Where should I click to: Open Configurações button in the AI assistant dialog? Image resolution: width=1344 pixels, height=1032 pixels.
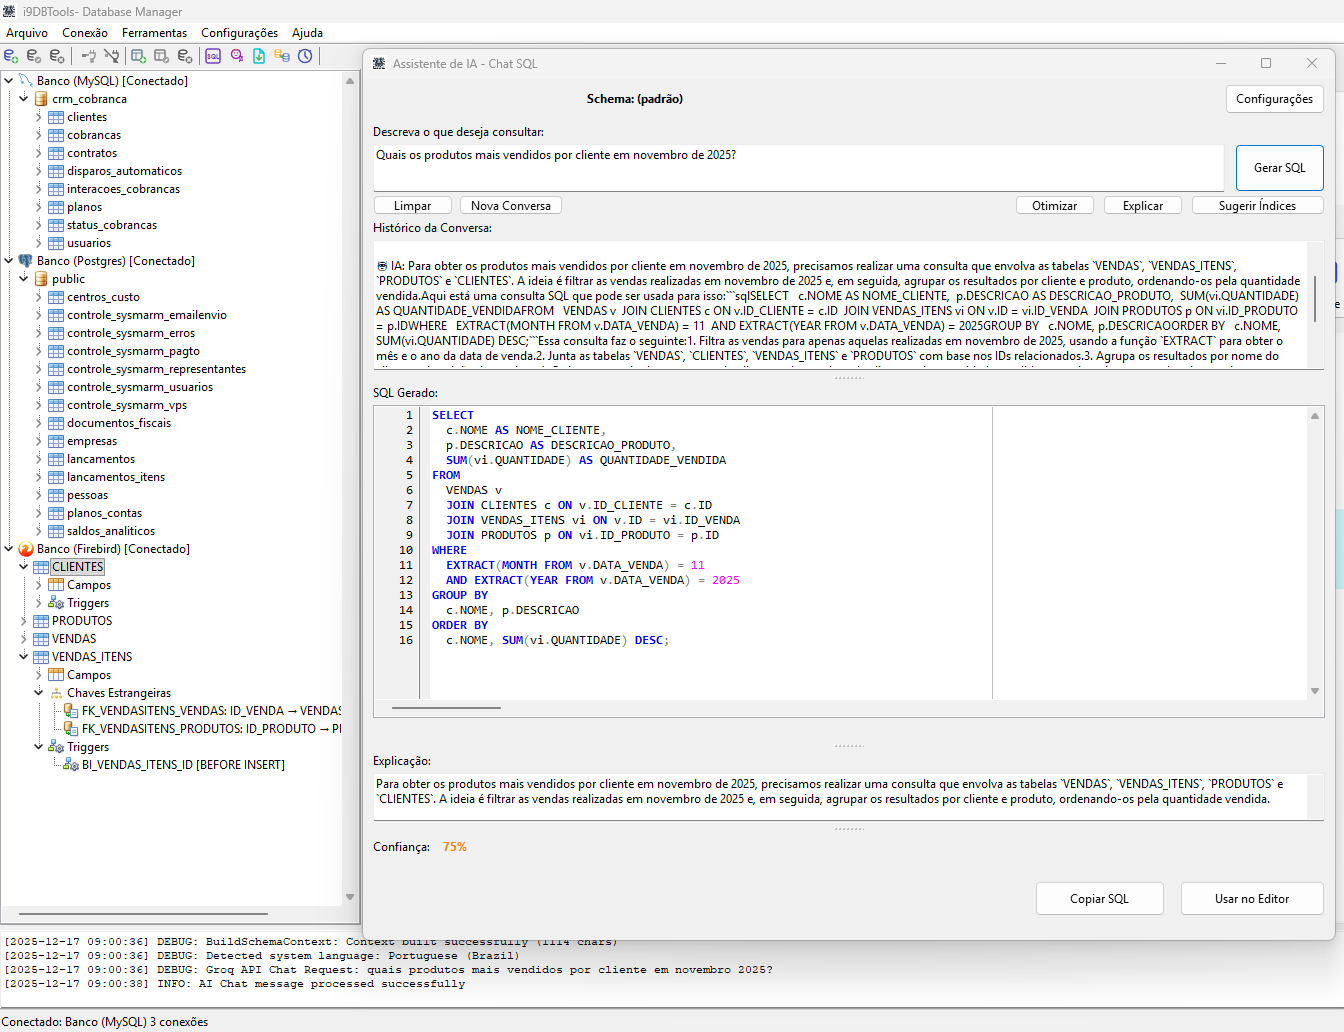click(x=1275, y=99)
